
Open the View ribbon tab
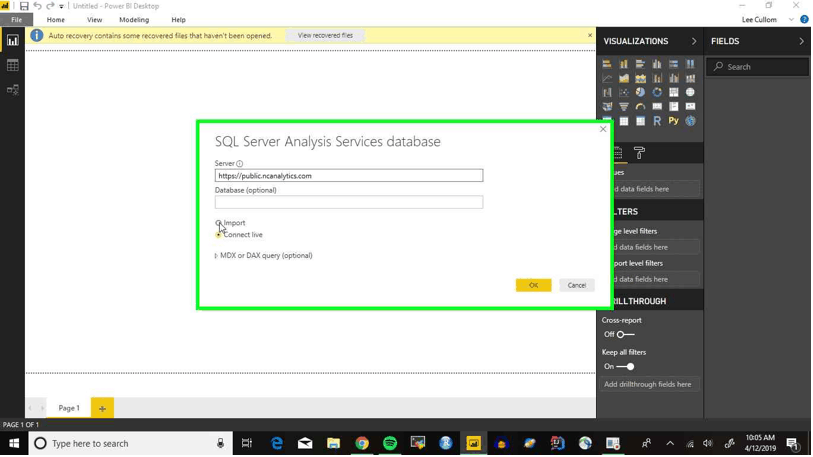coord(94,20)
